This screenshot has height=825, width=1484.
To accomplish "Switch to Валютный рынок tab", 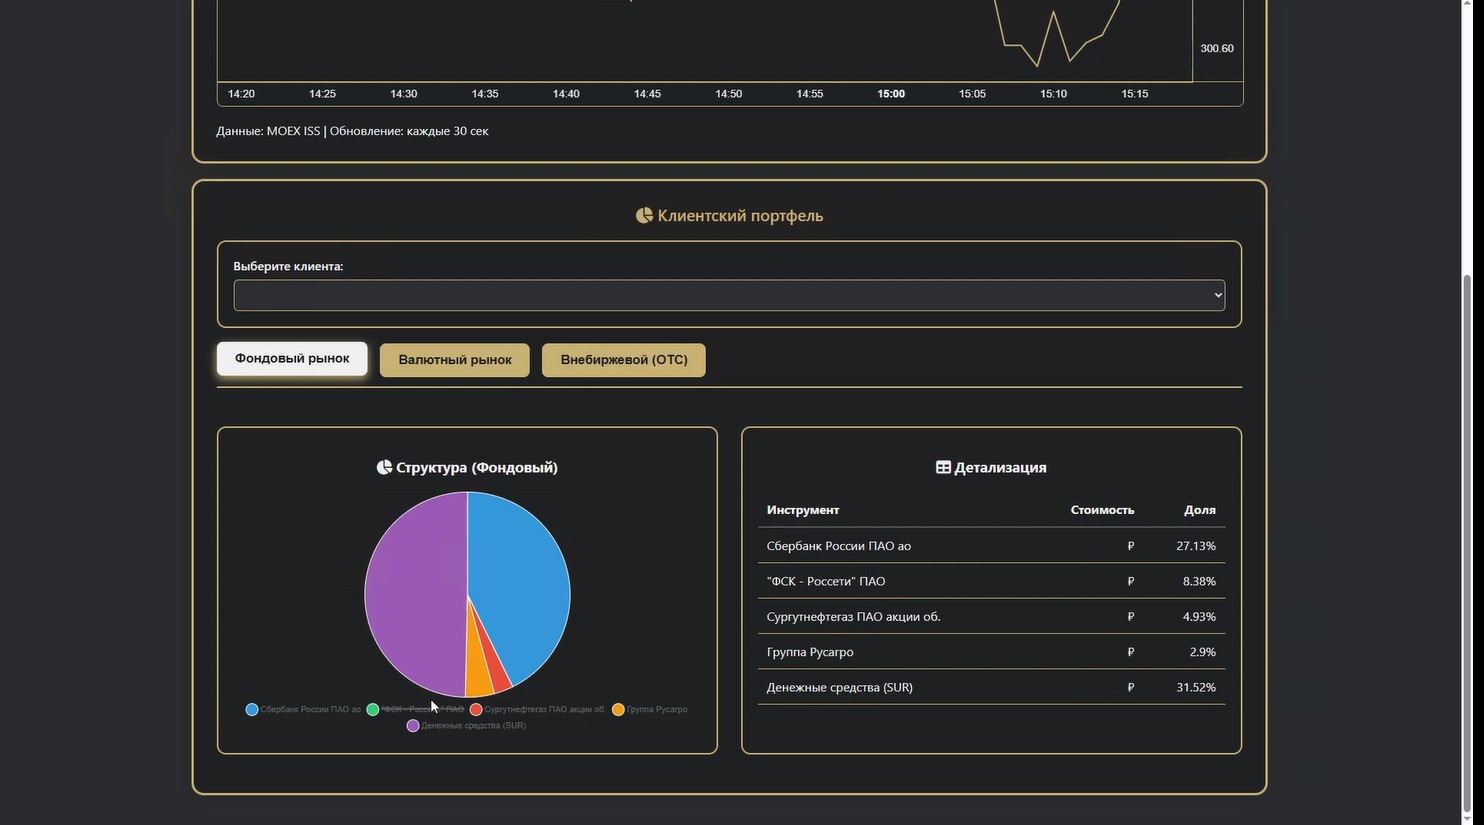I will (455, 360).
